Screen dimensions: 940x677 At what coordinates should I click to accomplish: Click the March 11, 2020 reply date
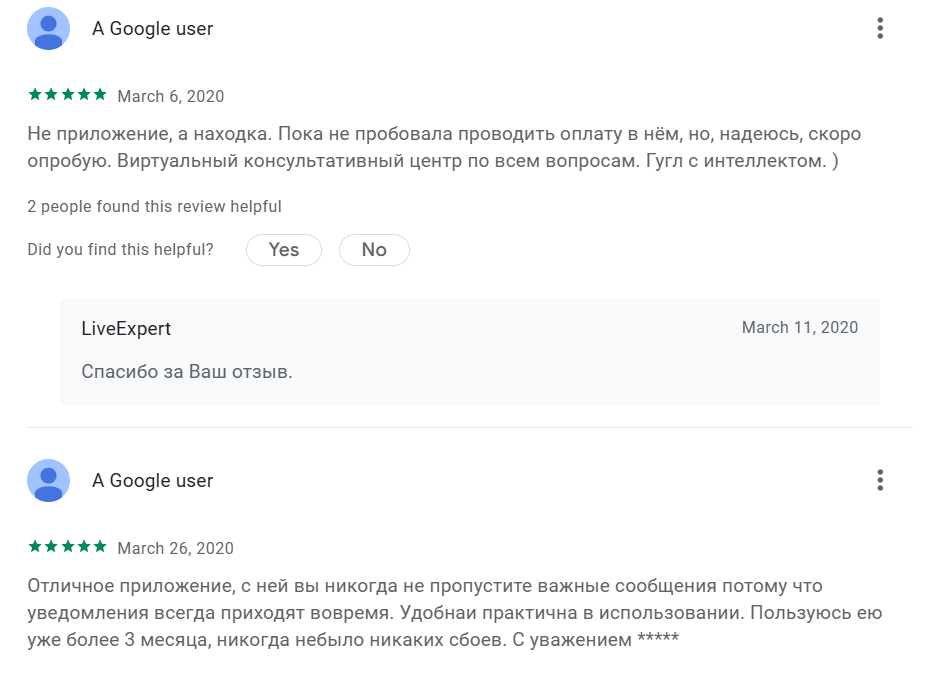799,327
